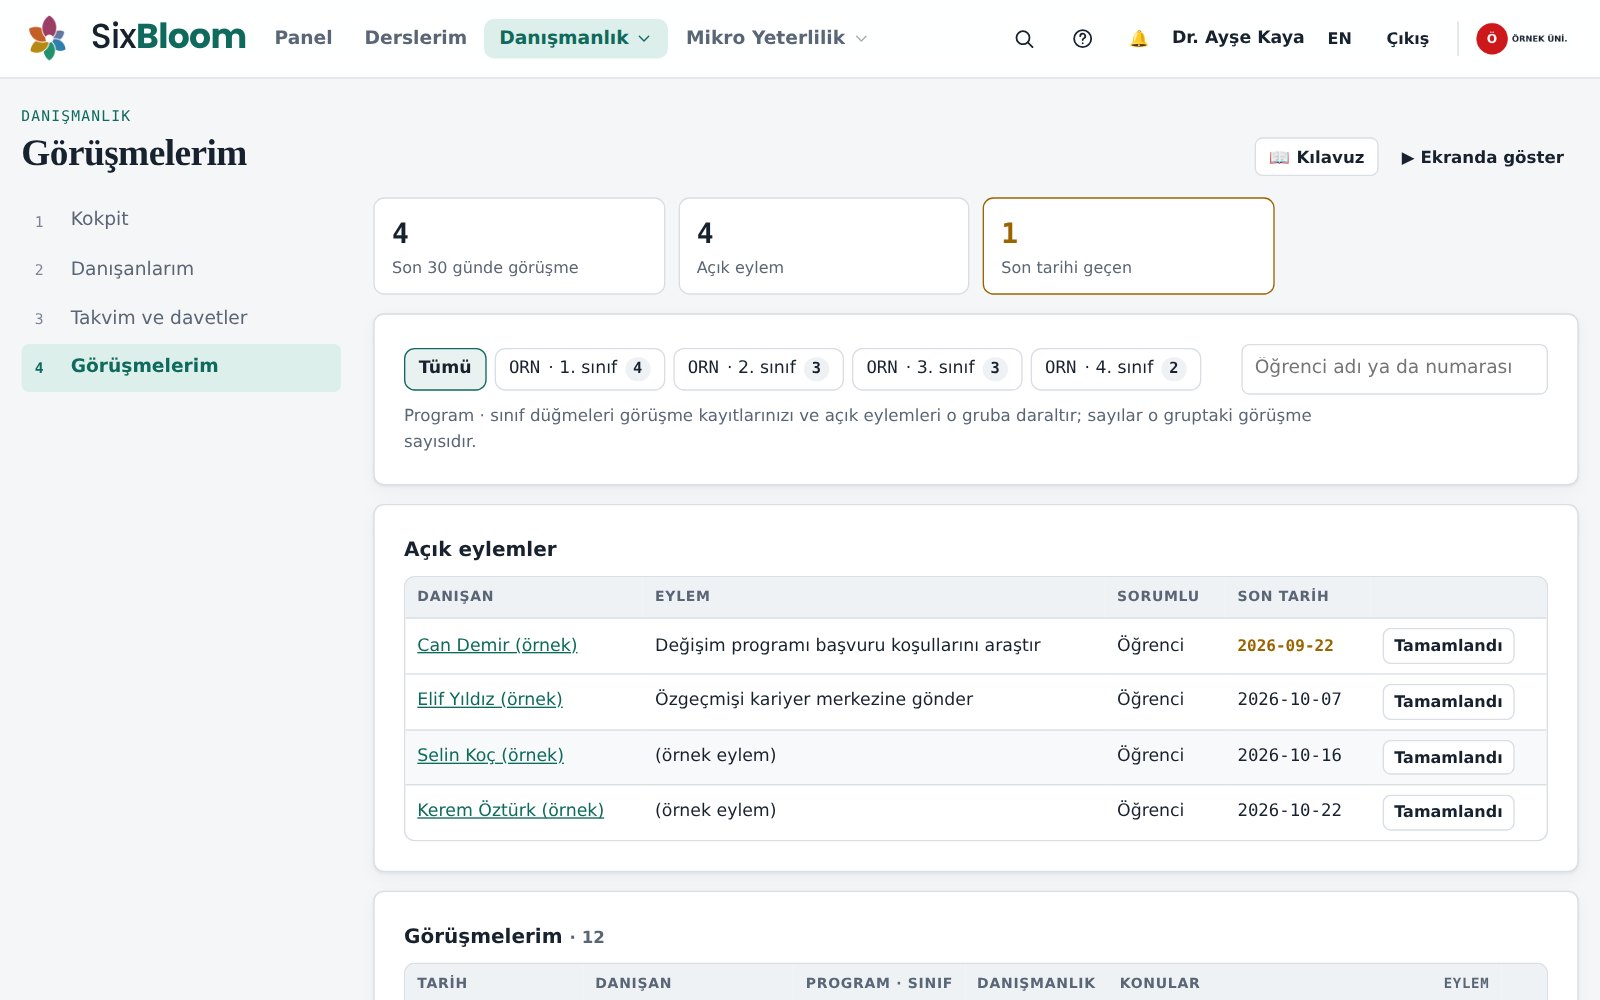Focus the Öğrenci adı ya da numarası field
The image size is (1600, 1000).
(1394, 368)
